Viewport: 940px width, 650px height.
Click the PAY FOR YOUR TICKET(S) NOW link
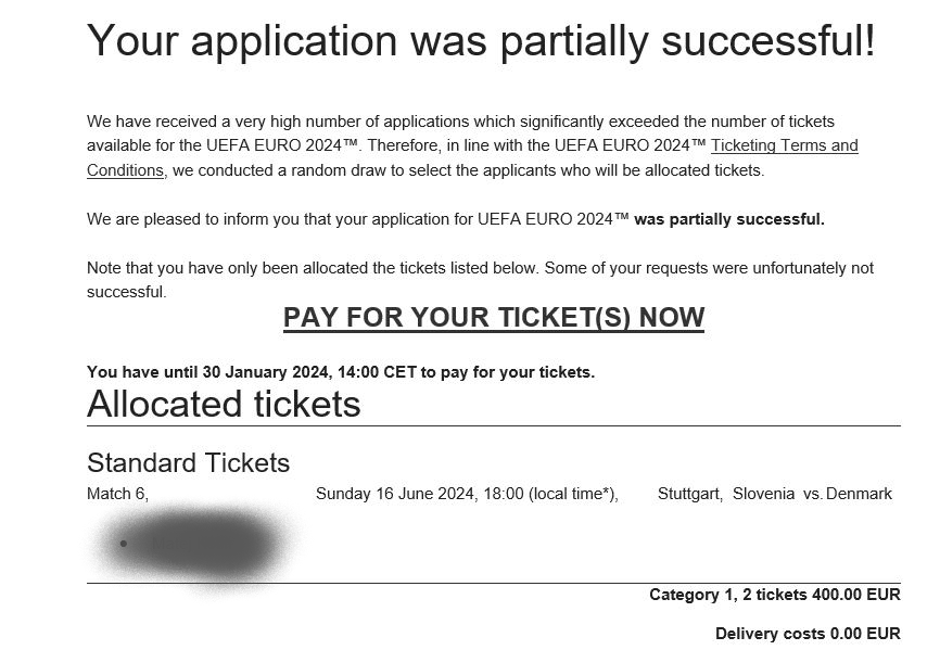pos(493,318)
